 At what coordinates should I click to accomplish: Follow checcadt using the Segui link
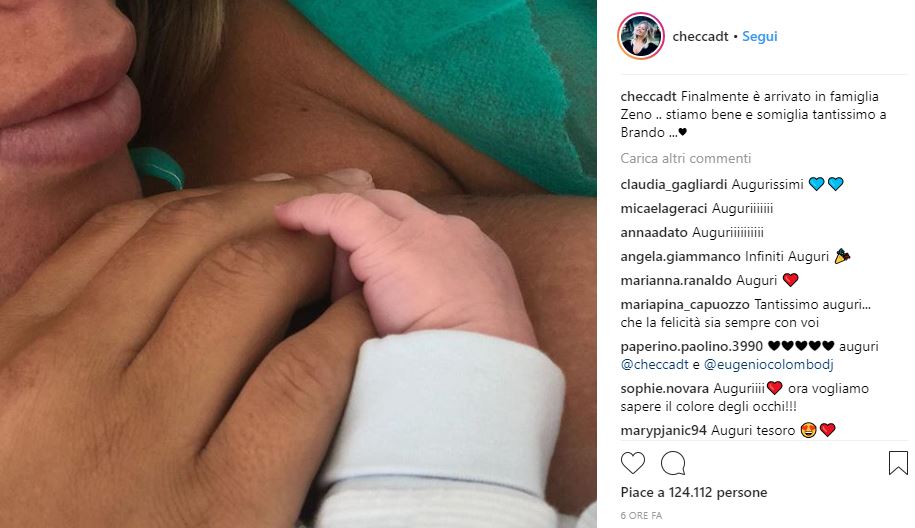click(760, 36)
